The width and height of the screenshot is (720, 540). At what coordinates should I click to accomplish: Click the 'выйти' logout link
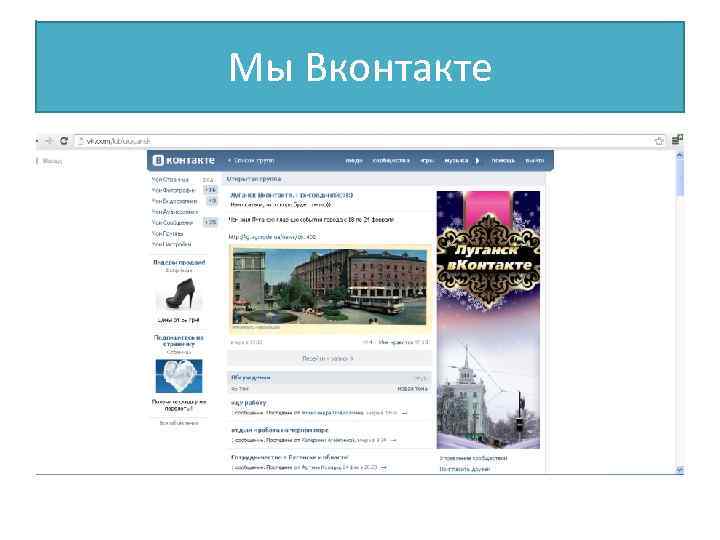(534, 161)
